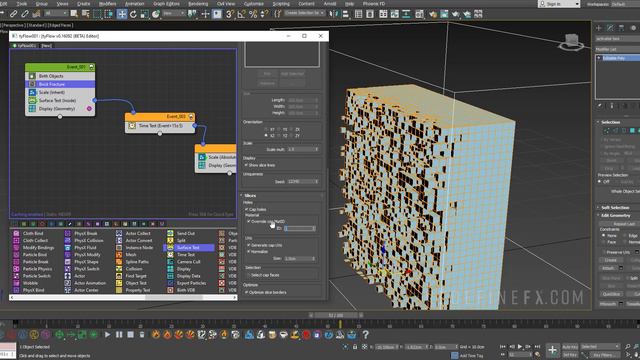Open the Modifier List dropdown
640x360 pixels.
pyautogui.click(x=617, y=49)
